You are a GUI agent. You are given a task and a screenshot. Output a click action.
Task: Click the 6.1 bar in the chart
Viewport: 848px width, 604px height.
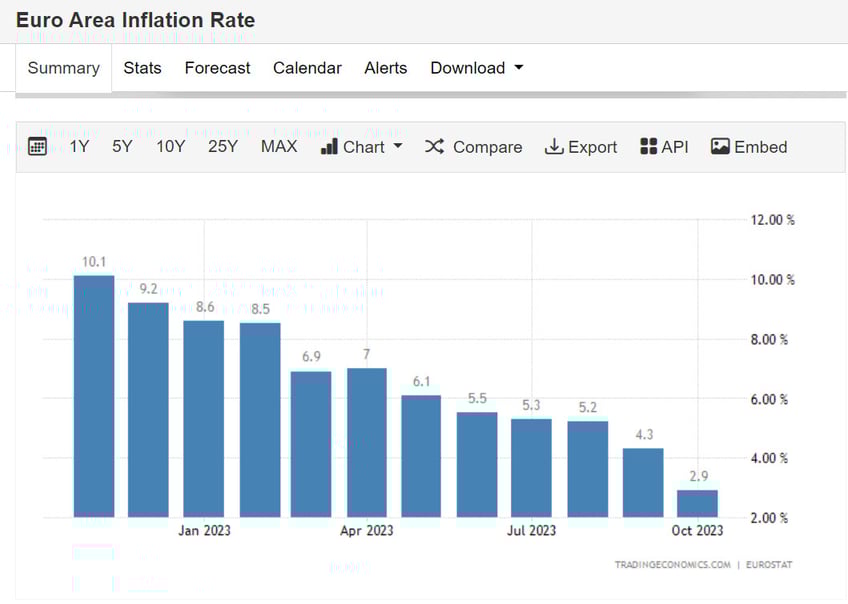pyautogui.click(x=421, y=456)
